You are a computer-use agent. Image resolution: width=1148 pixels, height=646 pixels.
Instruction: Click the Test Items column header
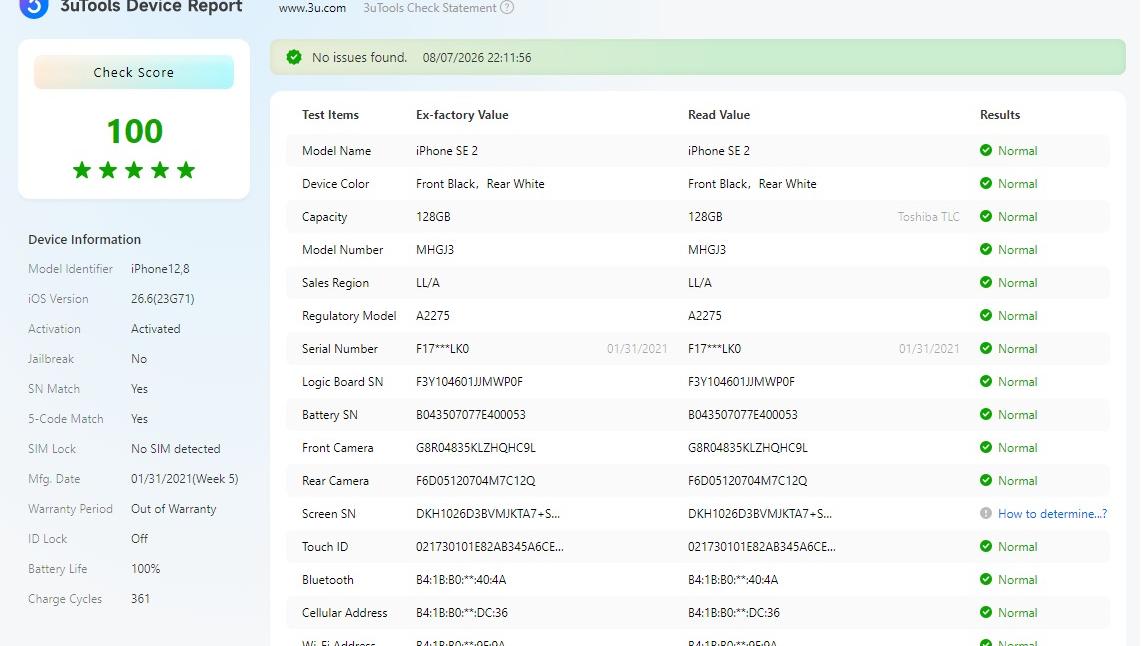pyautogui.click(x=330, y=115)
